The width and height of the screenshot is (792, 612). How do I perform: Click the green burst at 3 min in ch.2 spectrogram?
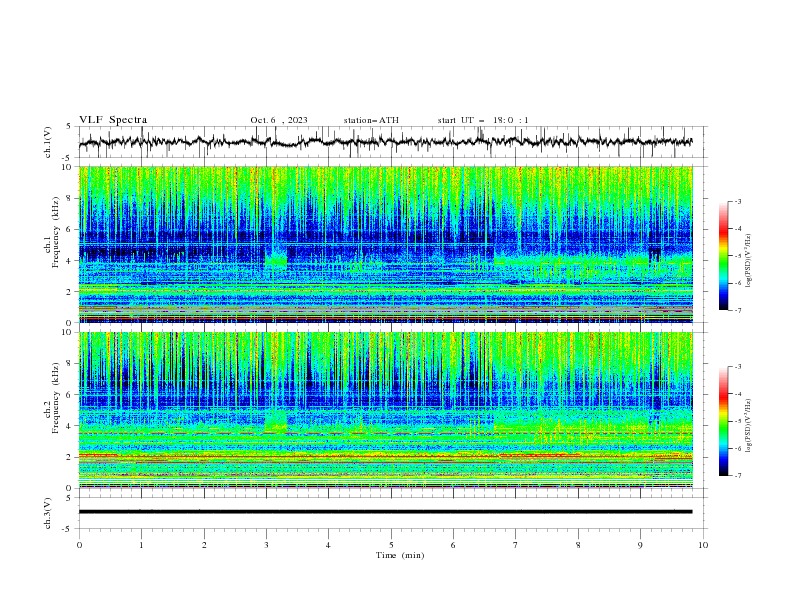tap(276, 421)
